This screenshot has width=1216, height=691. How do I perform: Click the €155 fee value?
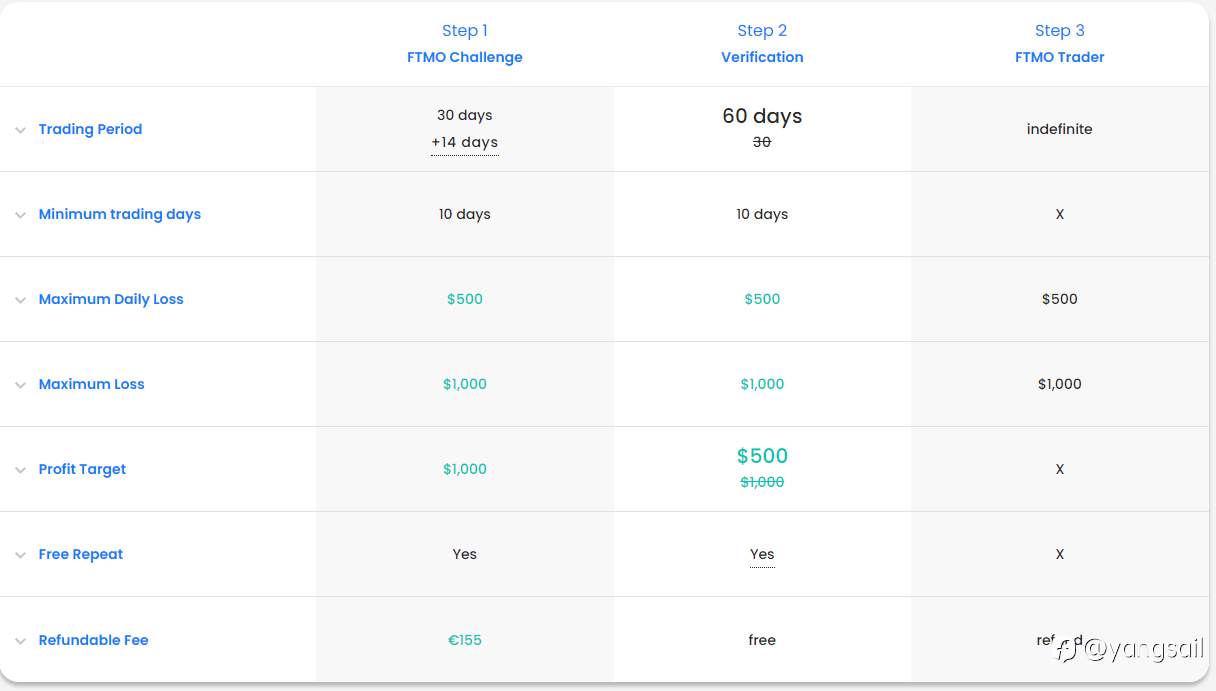[x=465, y=640]
